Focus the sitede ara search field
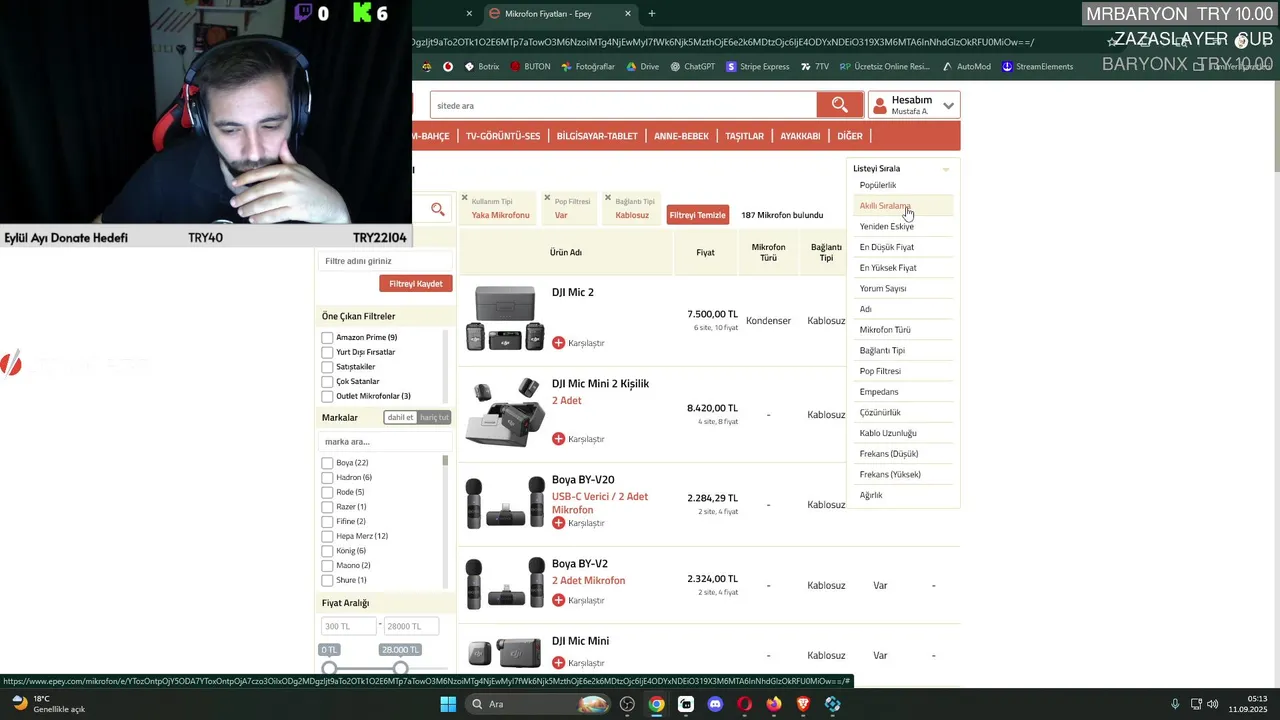Image resolution: width=1280 pixels, height=720 pixels. pos(623,105)
